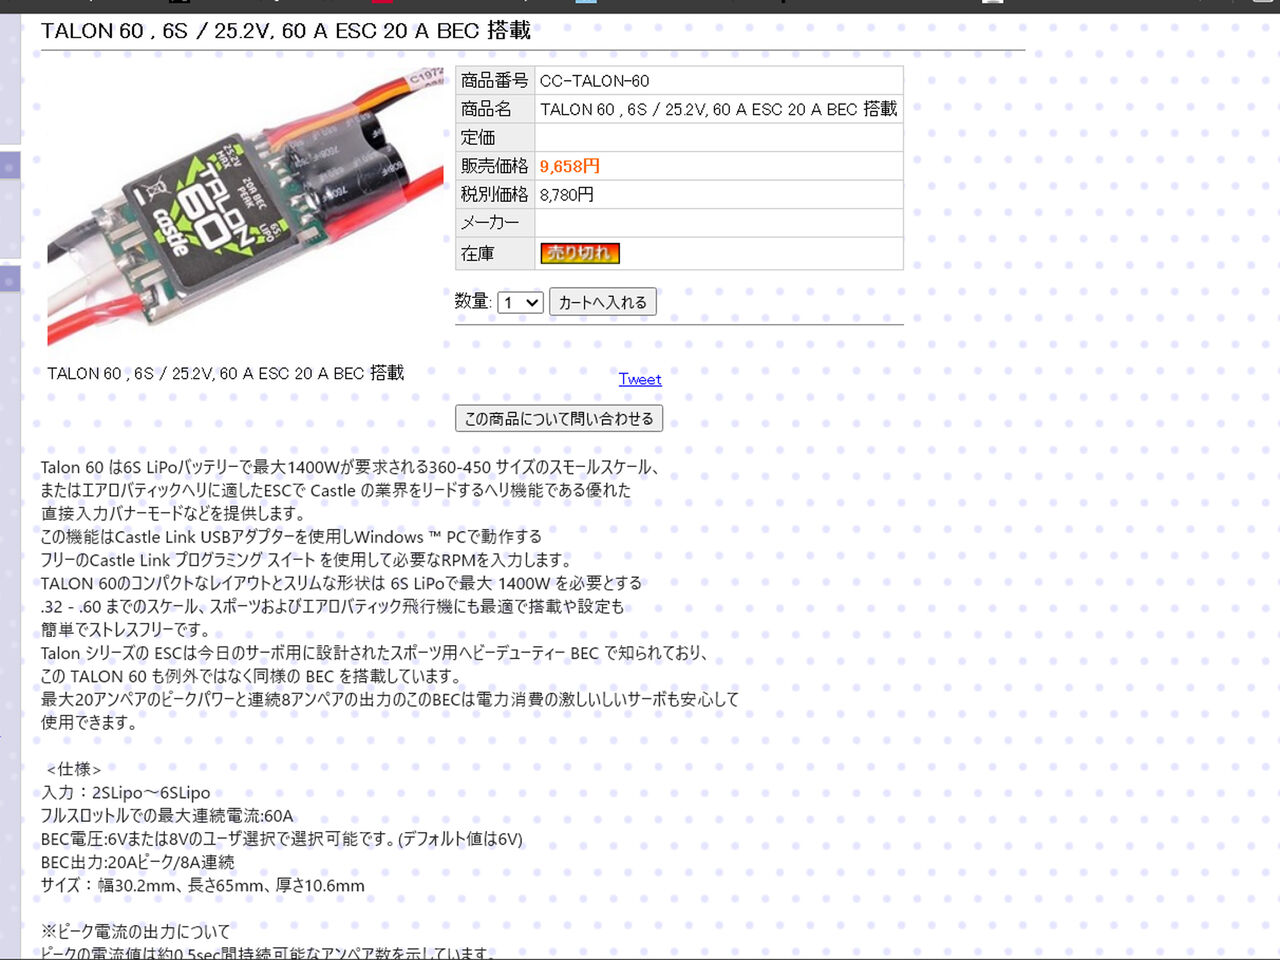Click the lower purple square sidebar marker
The image size is (1280, 960).
tap(9, 278)
